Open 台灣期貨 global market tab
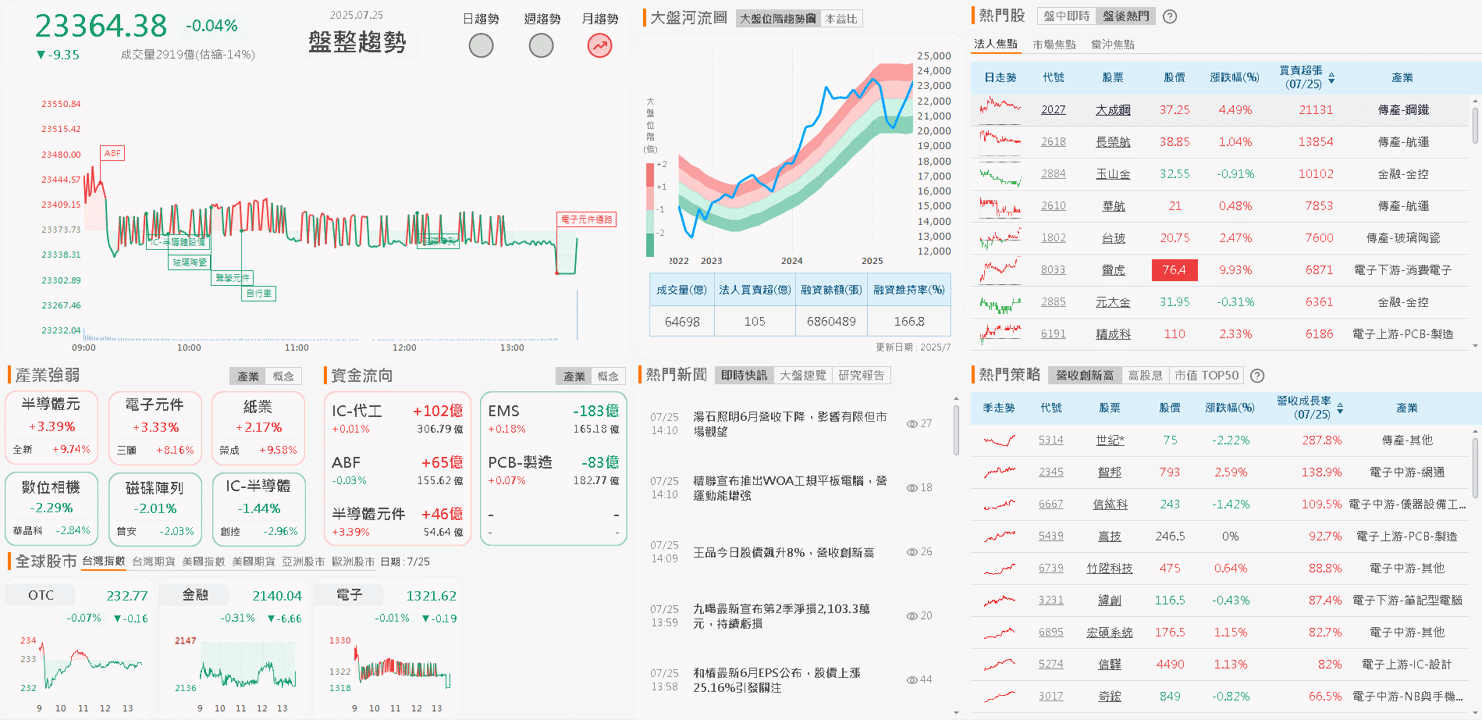 [153, 561]
